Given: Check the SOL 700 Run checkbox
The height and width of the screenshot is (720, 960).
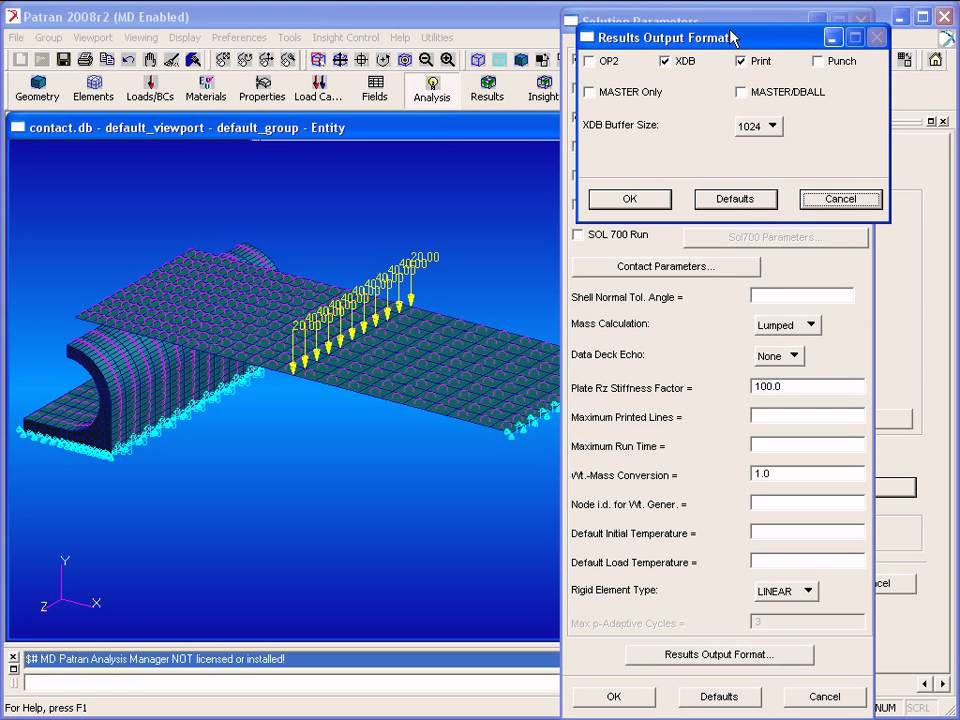Looking at the screenshot, I should pos(577,234).
